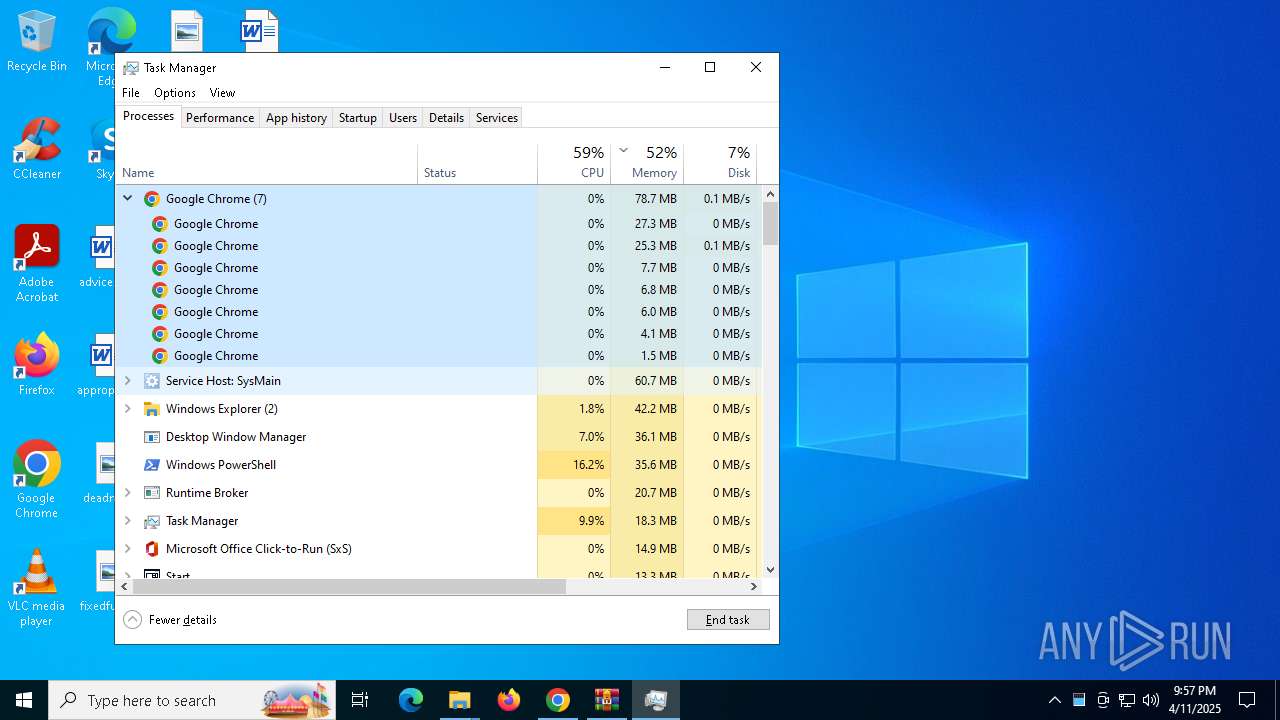Sort by the Status column header
The width and height of the screenshot is (1280, 720).
(x=478, y=164)
